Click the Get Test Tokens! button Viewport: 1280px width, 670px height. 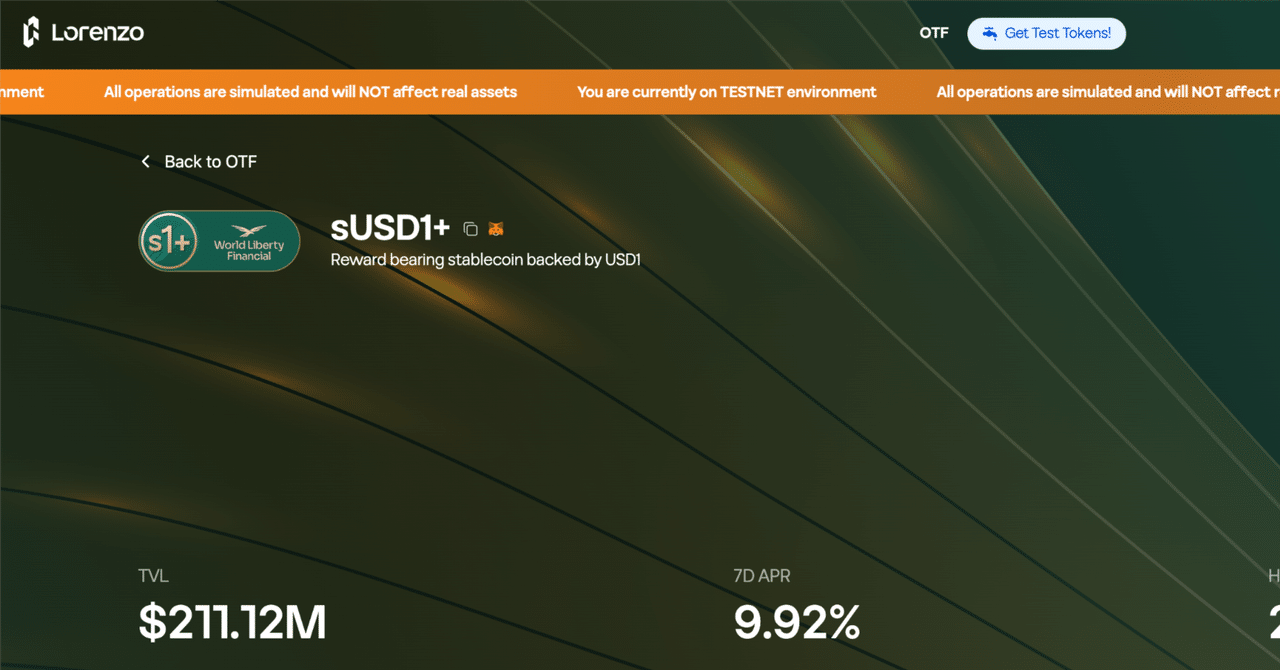tap(1046, 33)
